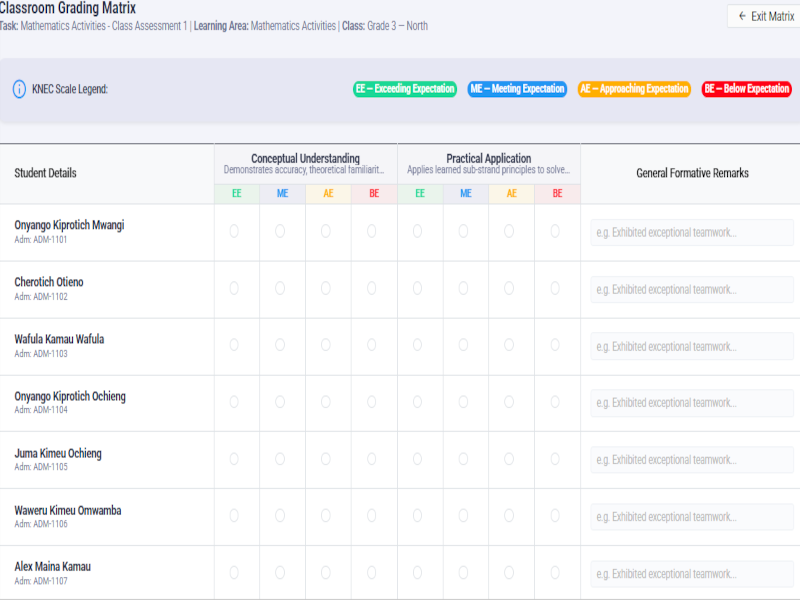Mark Waweru Kimeu Omwamba AE for Conceptual Understanding
Viewport: 800px width, 600px height.
pyautogui.click(x=326, y=516)
